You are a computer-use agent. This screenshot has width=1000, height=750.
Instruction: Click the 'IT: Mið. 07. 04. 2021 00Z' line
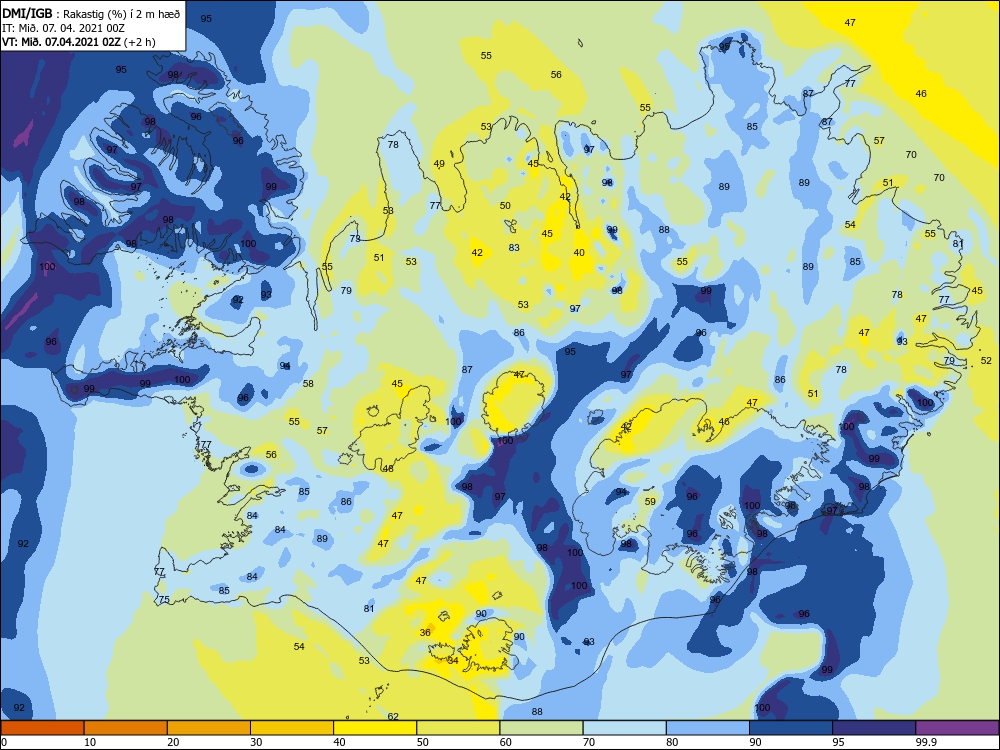[64, 28]
